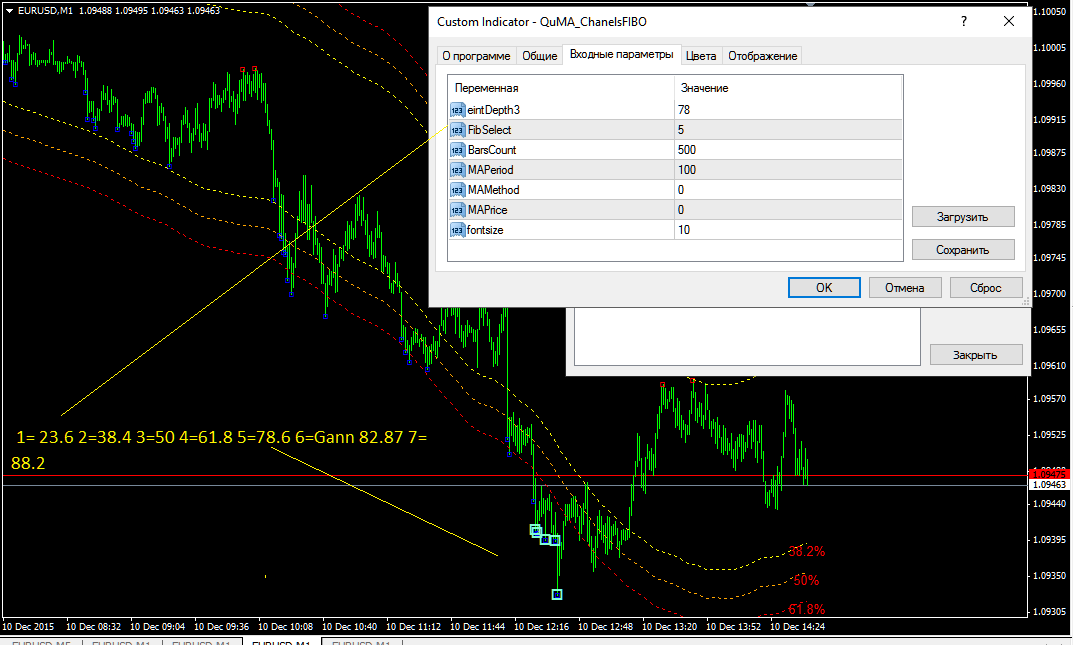
Task: Click the eintDepth3 variable icon
Action: pos(457,109)
